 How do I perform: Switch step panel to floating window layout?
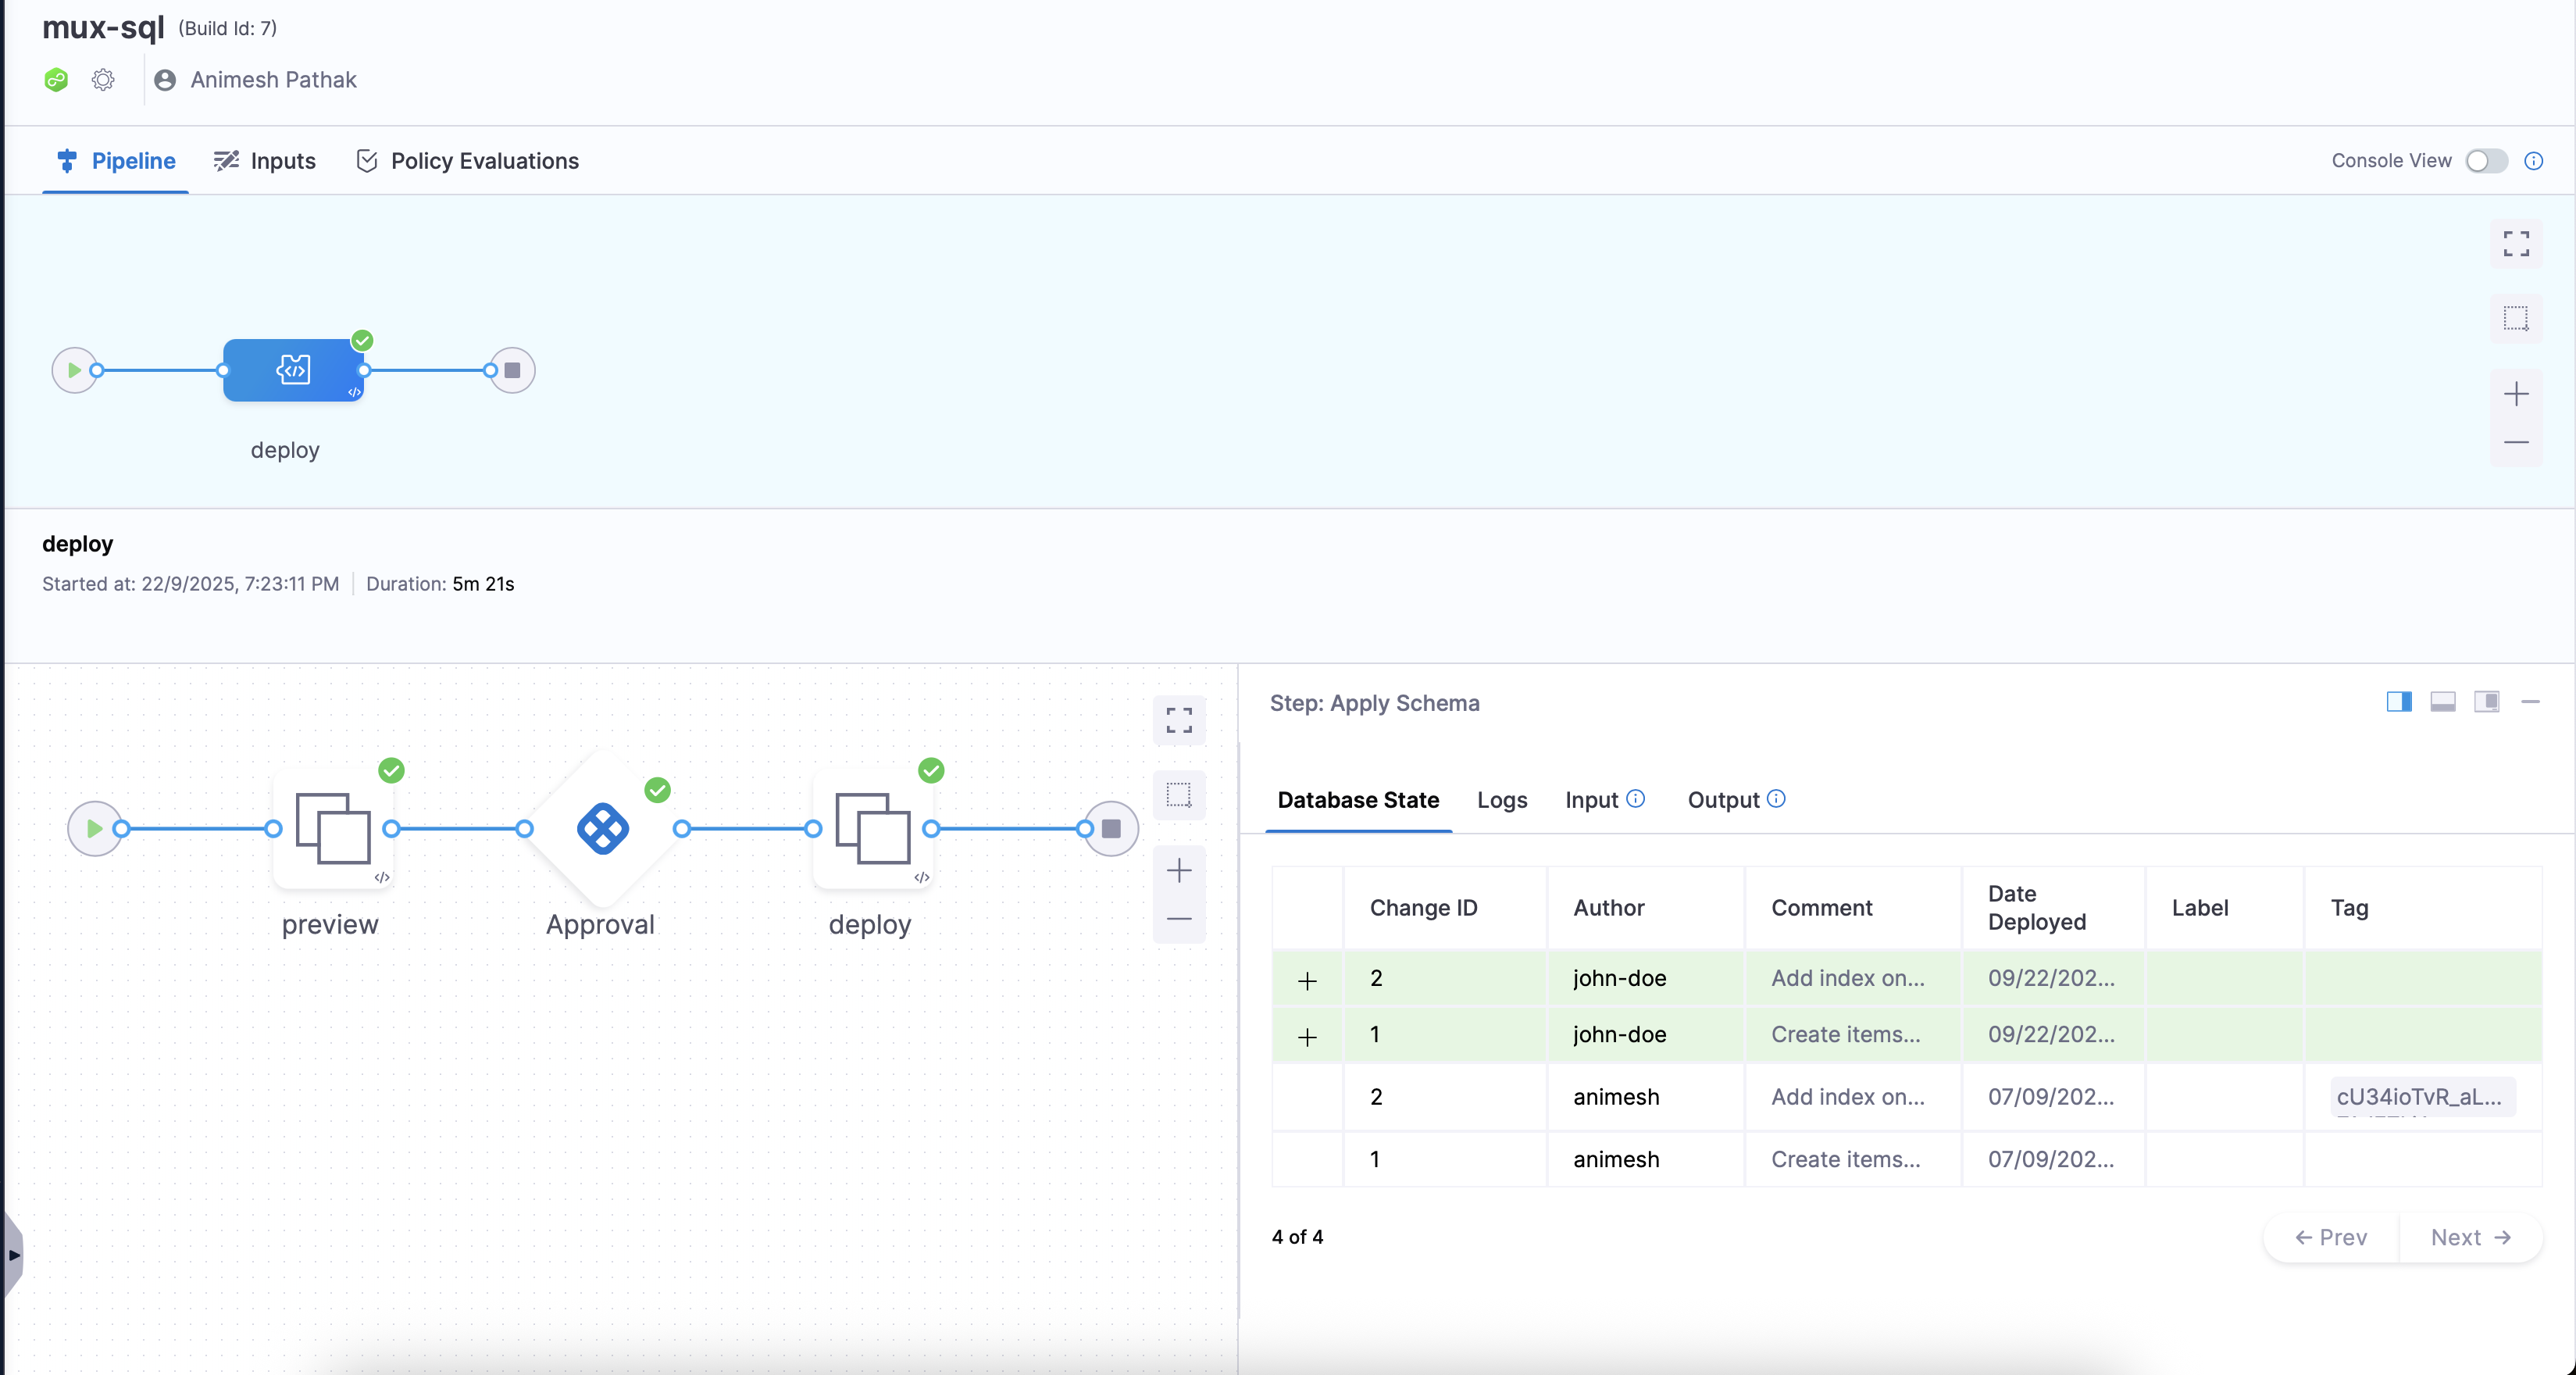[2488, 702]
